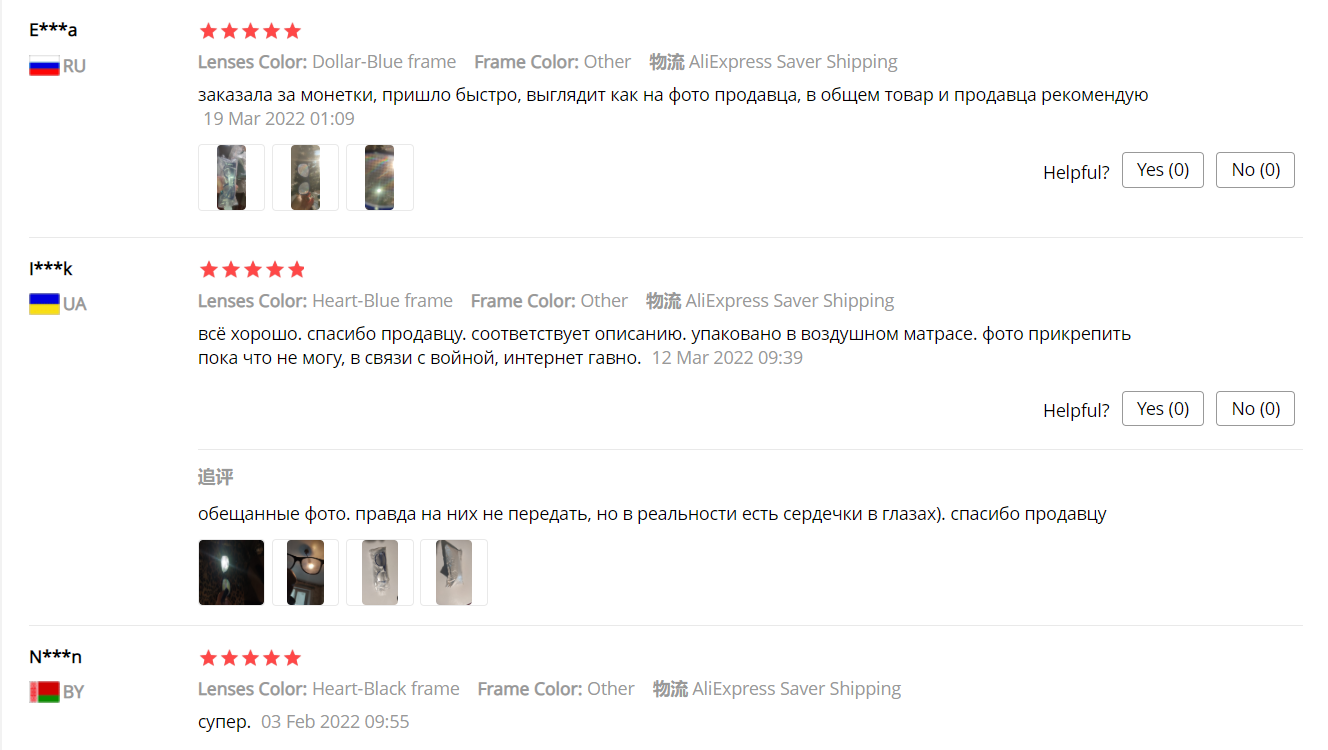Viewport: 1328px width, 750px height.
Task: Open second photo in E***a's review
Action: tap(305, 177)
